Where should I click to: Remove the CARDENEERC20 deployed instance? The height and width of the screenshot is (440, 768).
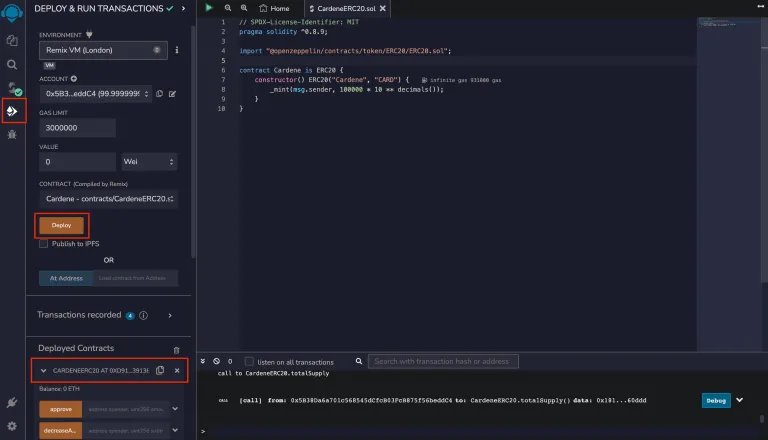click(x=177, y=370)
